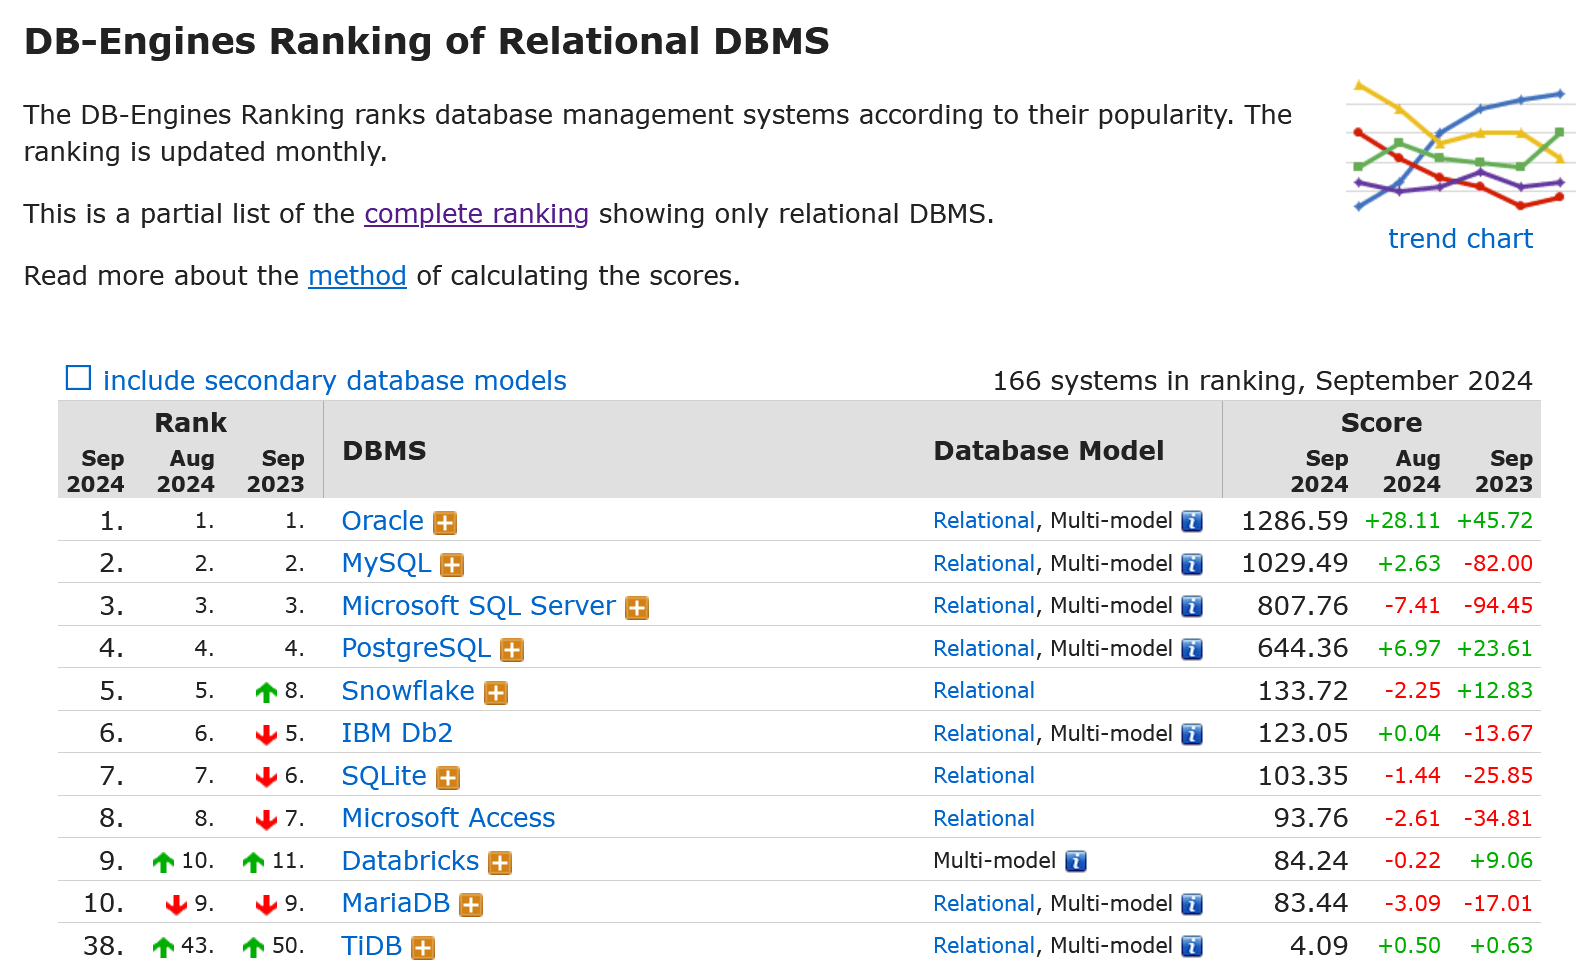Click the info icon in IBM Db2's row
Image resolution: width=1580 pixels, height=965 pixels.
tap(1191, 734)
